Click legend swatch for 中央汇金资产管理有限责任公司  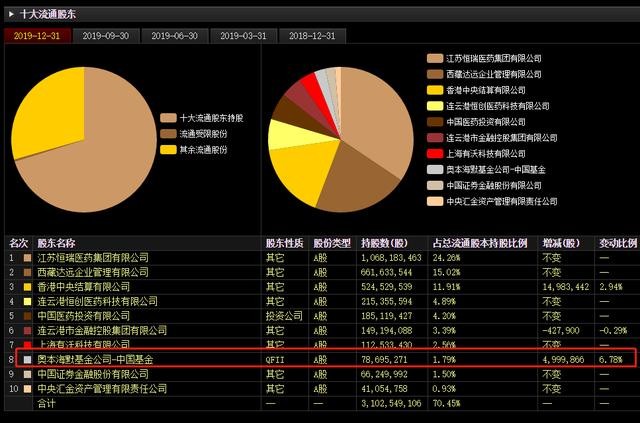[435, 201]
